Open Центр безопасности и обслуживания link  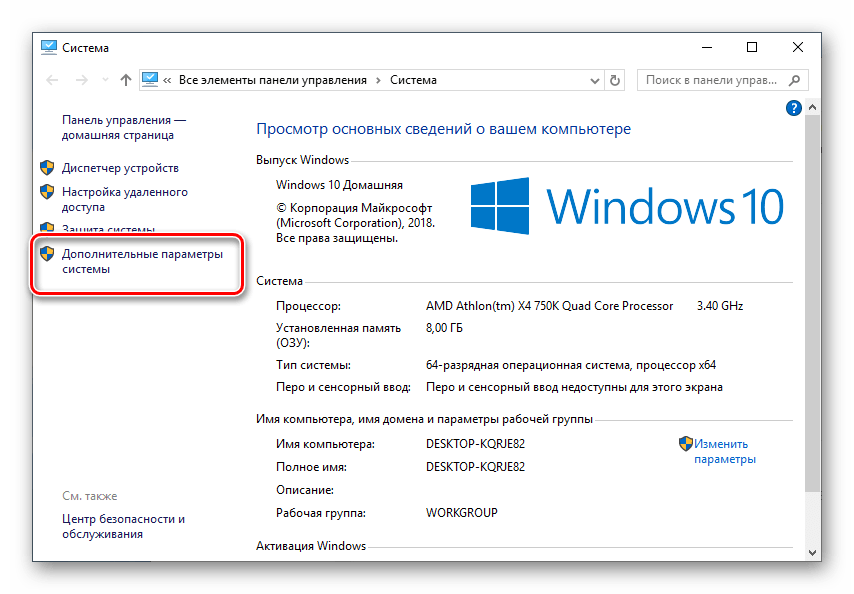[123, 526]
